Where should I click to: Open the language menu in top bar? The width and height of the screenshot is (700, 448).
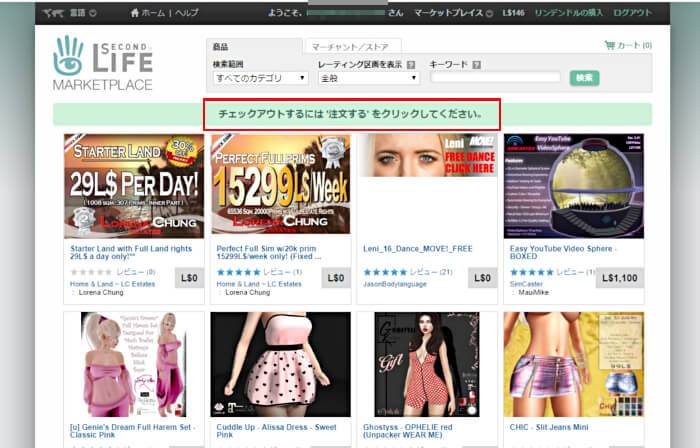[83, 13]
